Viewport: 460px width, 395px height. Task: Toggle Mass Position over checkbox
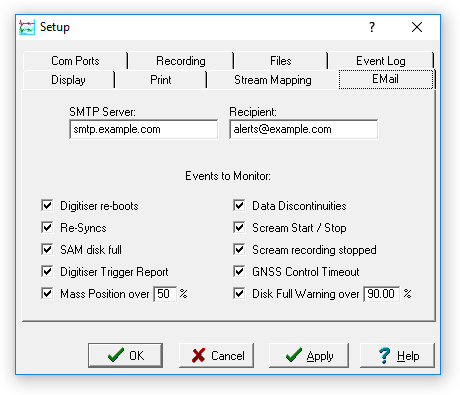point(47,293)
